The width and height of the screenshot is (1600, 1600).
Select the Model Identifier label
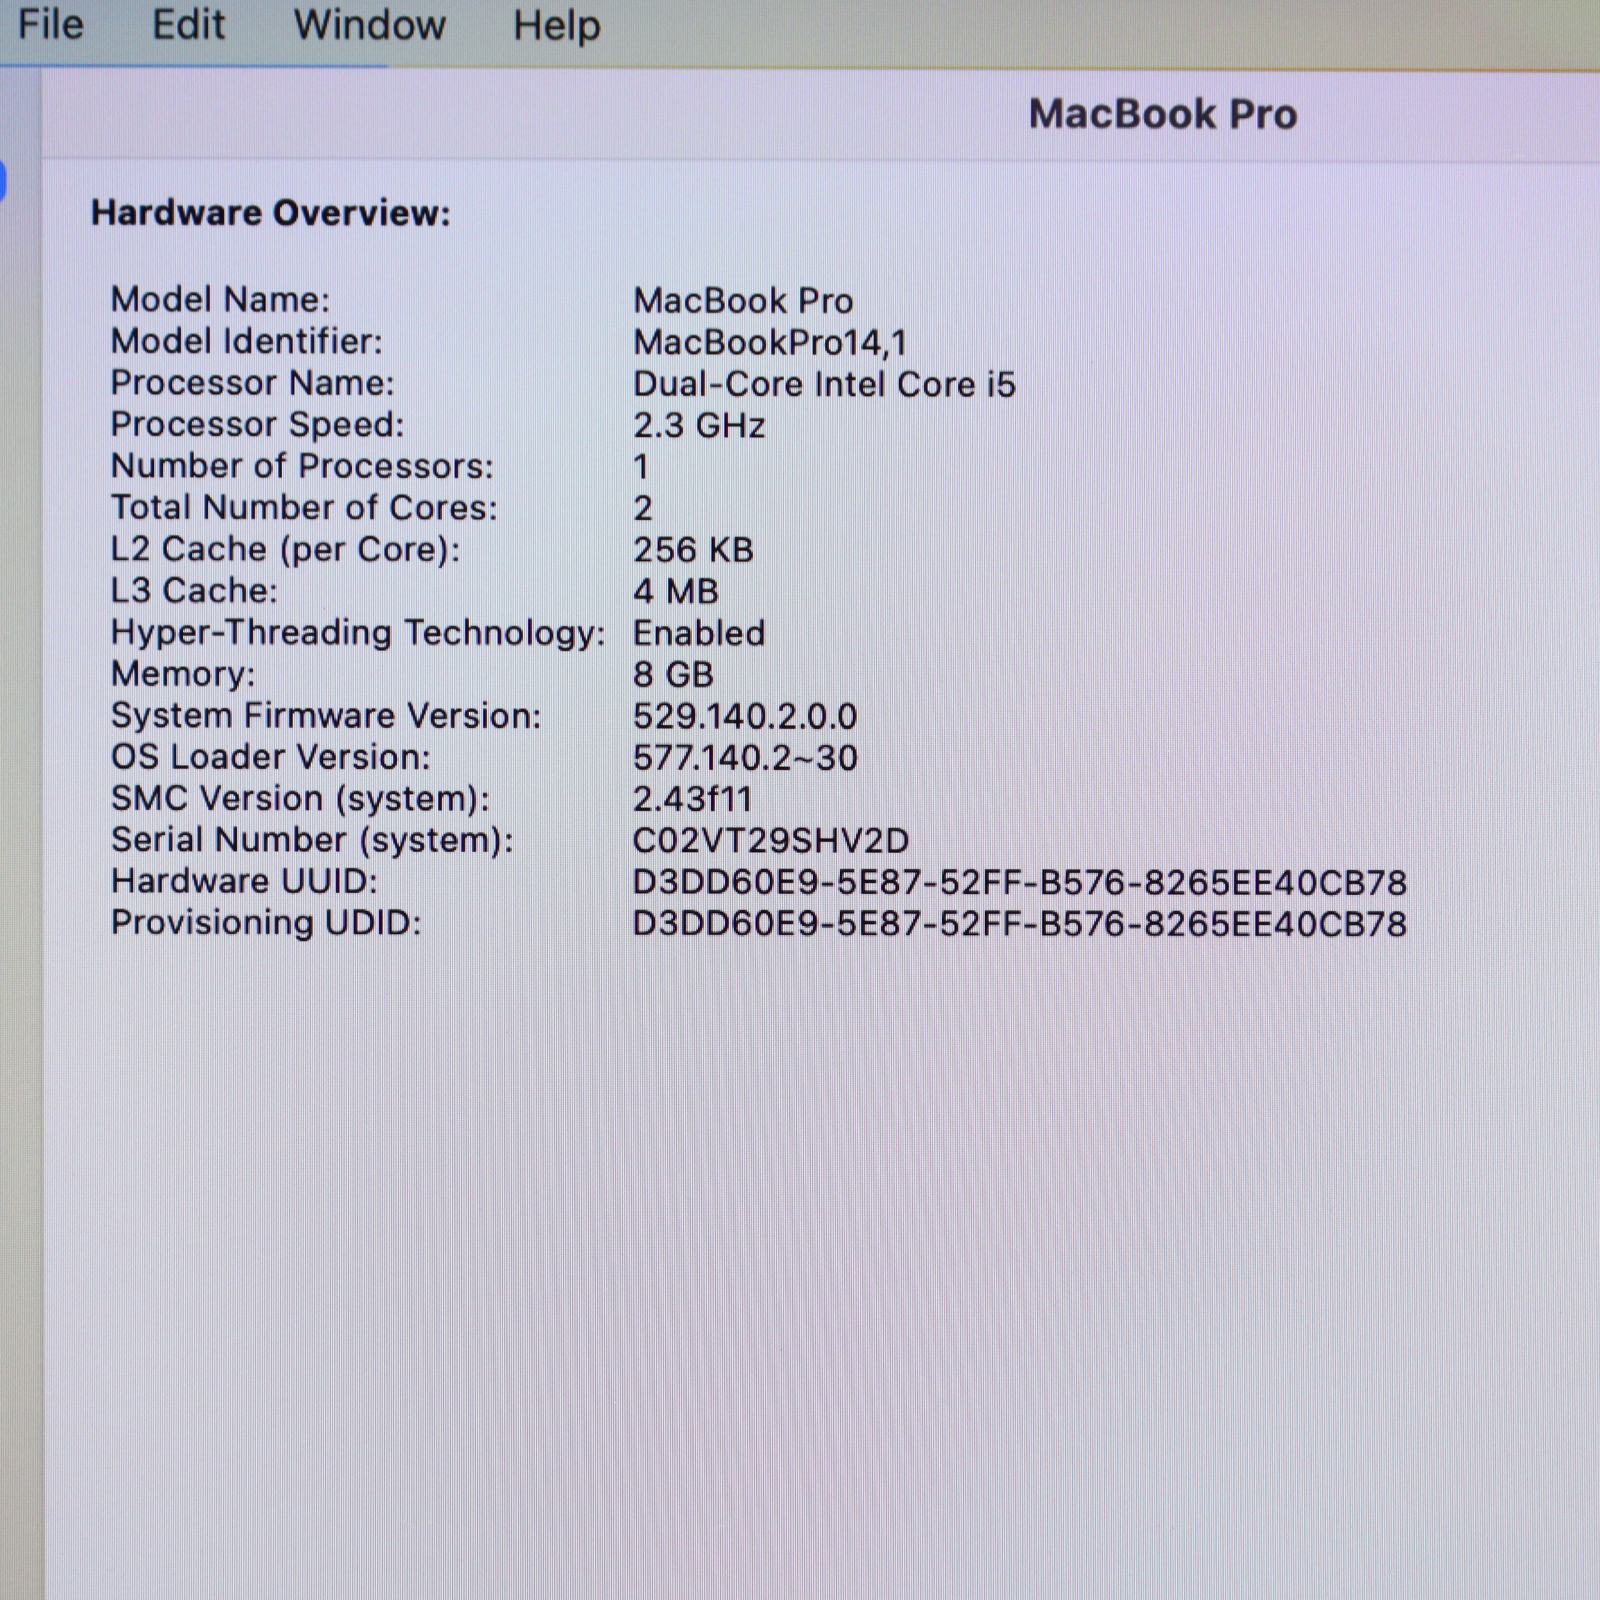click(246, 342)
